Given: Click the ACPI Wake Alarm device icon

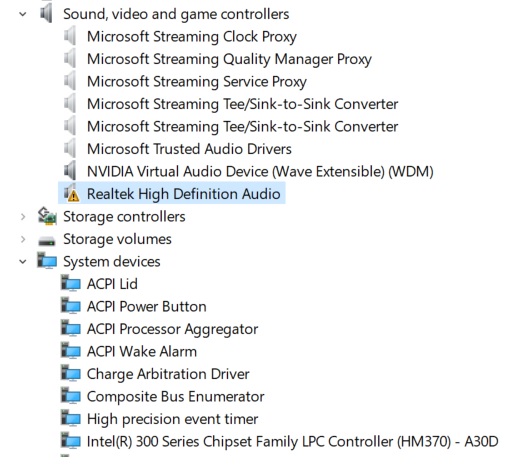Looking at the screenshot, I should click(71, 351).
